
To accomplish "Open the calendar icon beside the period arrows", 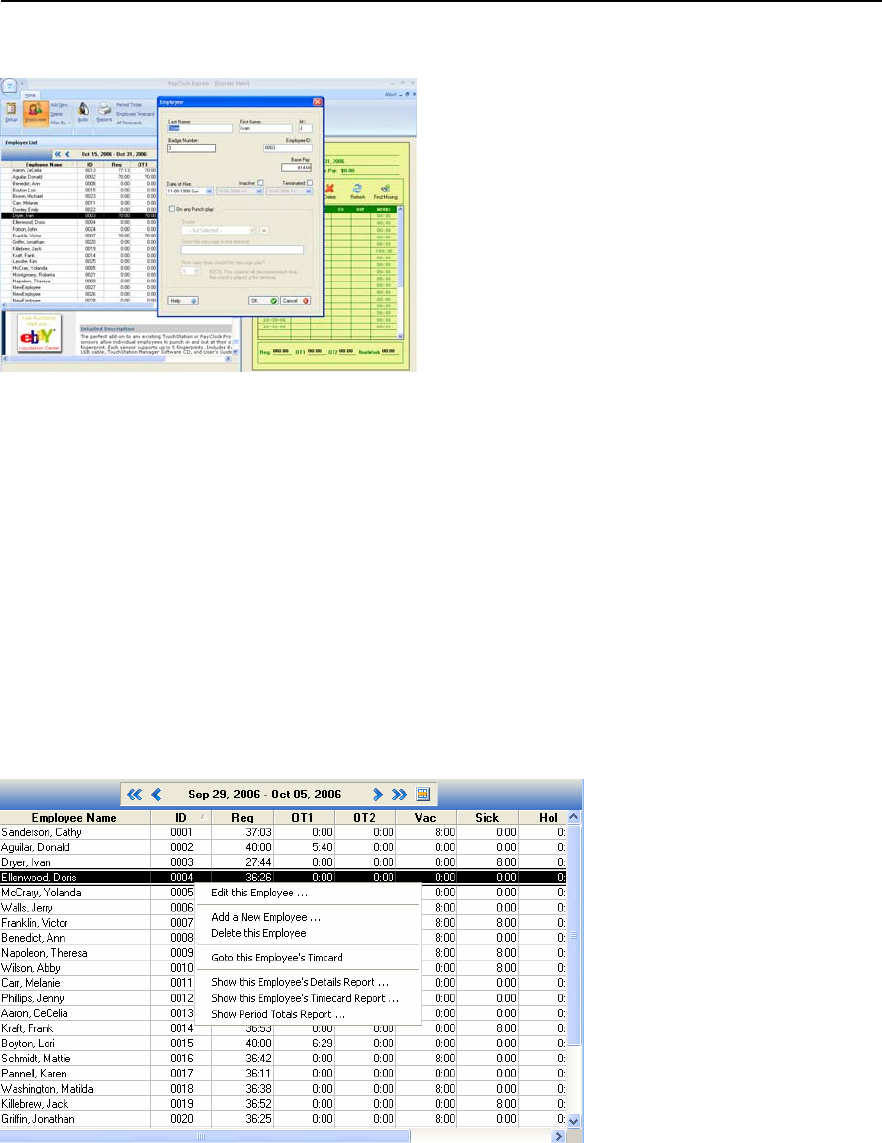I will (x=423, y=795).
